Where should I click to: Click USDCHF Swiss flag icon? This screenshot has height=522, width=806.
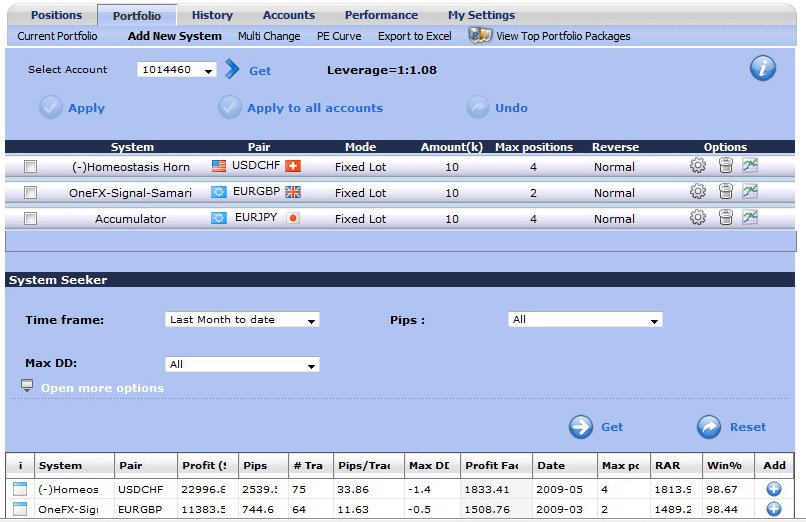[293, 166]
